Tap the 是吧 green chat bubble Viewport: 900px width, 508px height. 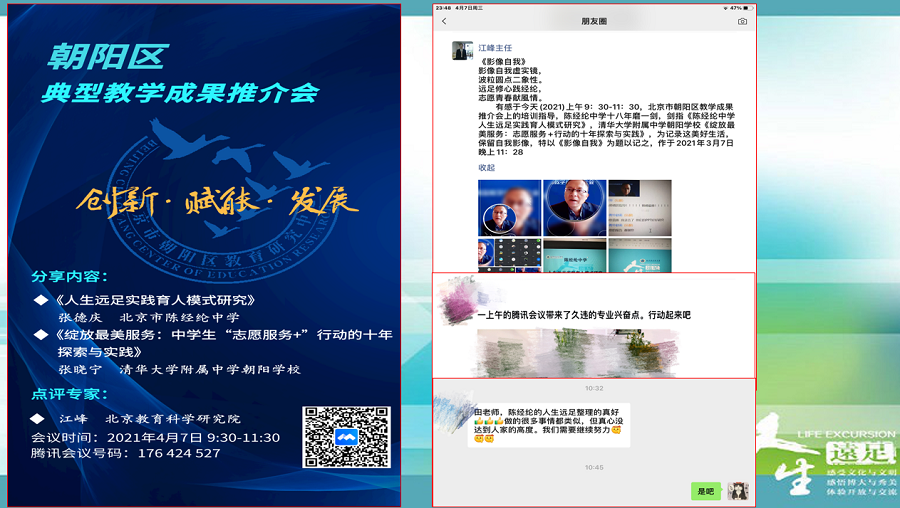(705, 491)
